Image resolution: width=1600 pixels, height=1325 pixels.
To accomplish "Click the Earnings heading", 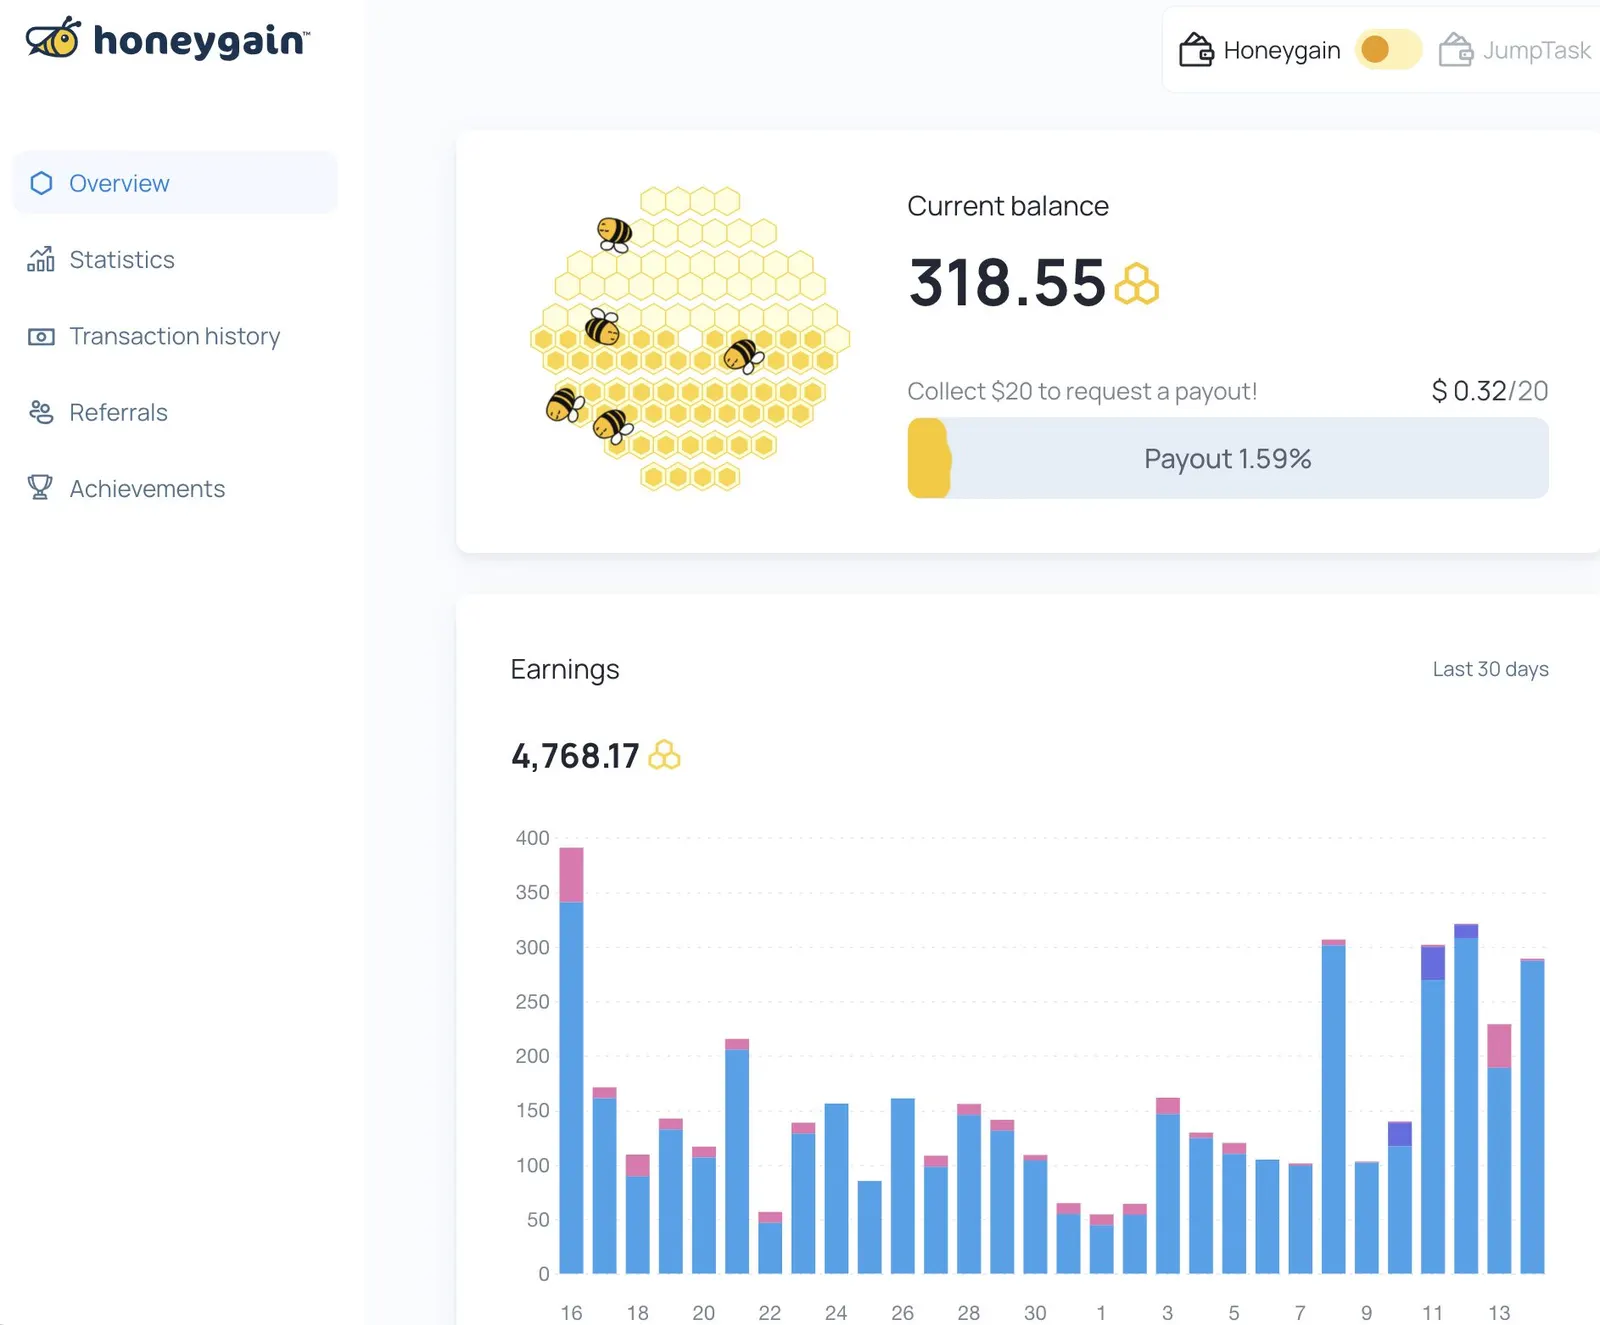I will click(565, 669).
